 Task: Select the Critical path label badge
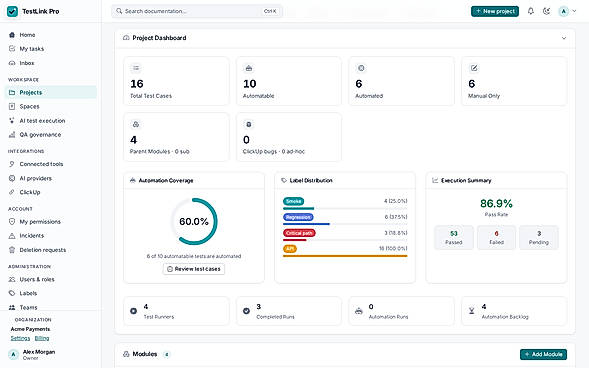click(299, 233)
